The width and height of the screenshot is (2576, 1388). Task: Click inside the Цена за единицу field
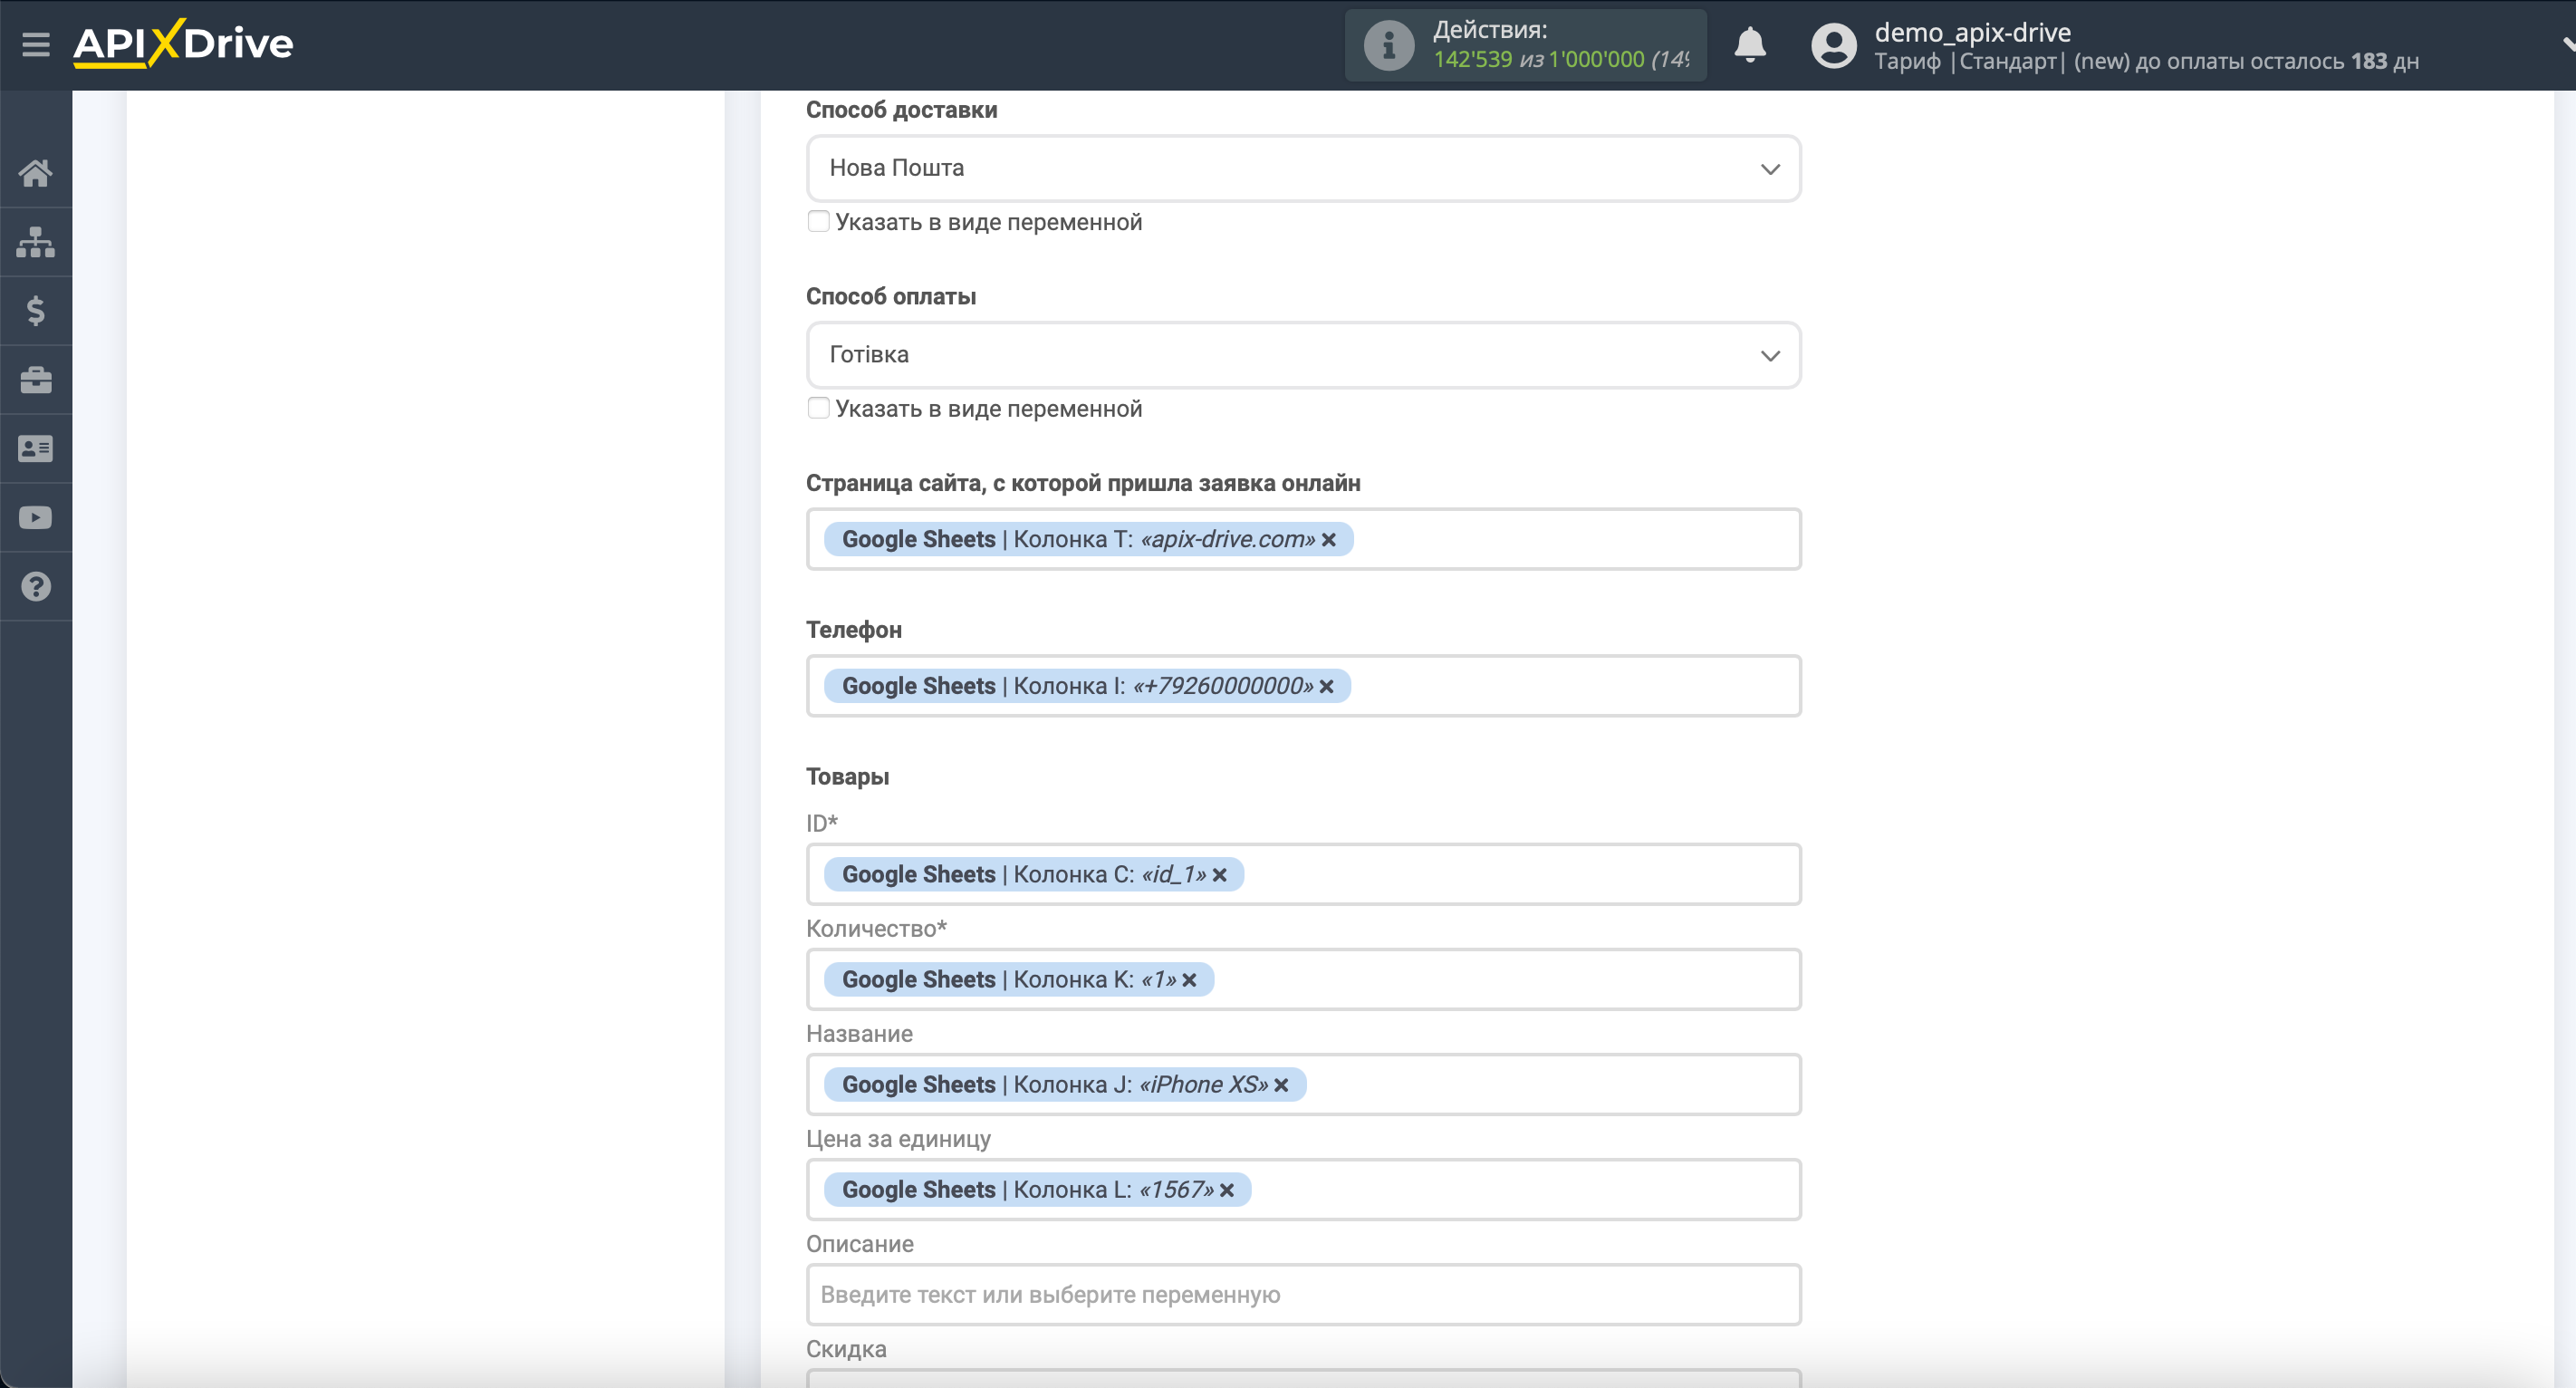1304,1190
